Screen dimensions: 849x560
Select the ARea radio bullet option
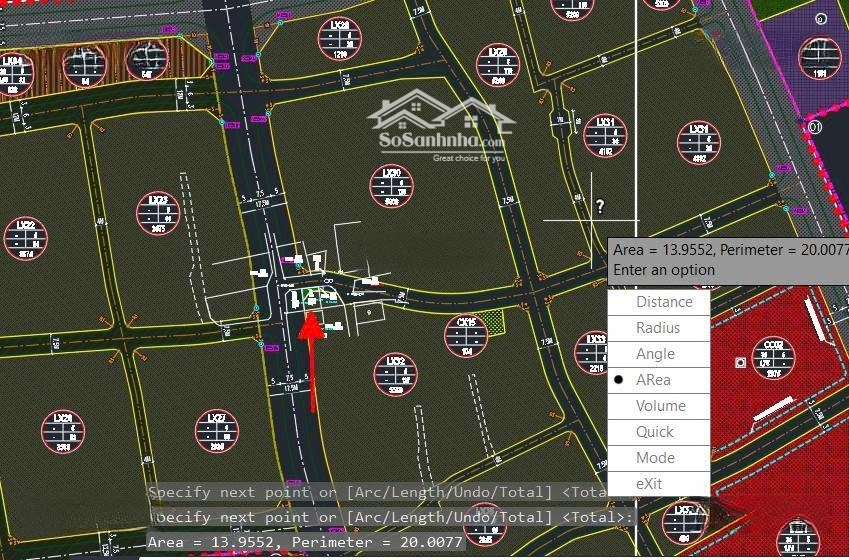point(619,380)
